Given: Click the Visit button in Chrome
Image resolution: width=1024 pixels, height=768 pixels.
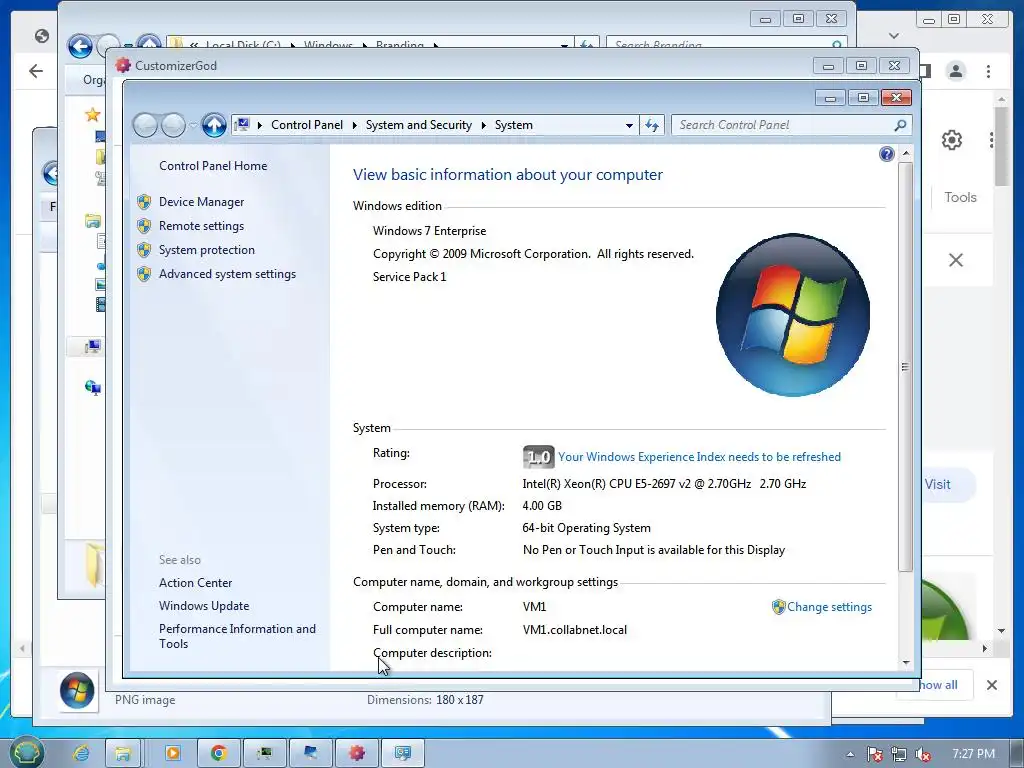Looking at the screenshot, I should (937, 485).
